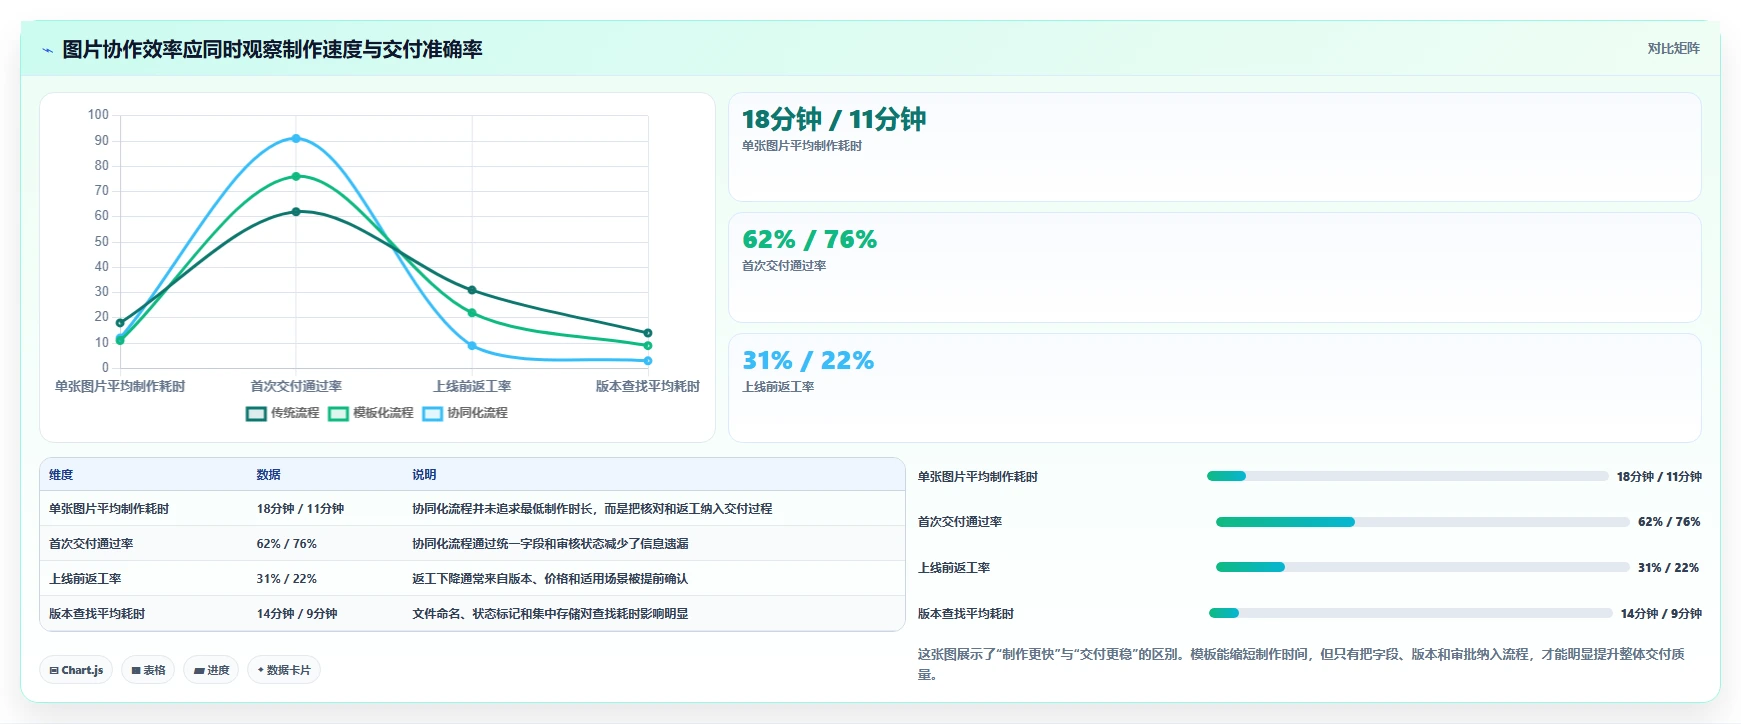Viewport: 1741px width, 724px height.
Task: Click description 协同化流程通过统一字段和审核状态减少了信息遗漏
Action: [x=550, y=544]
